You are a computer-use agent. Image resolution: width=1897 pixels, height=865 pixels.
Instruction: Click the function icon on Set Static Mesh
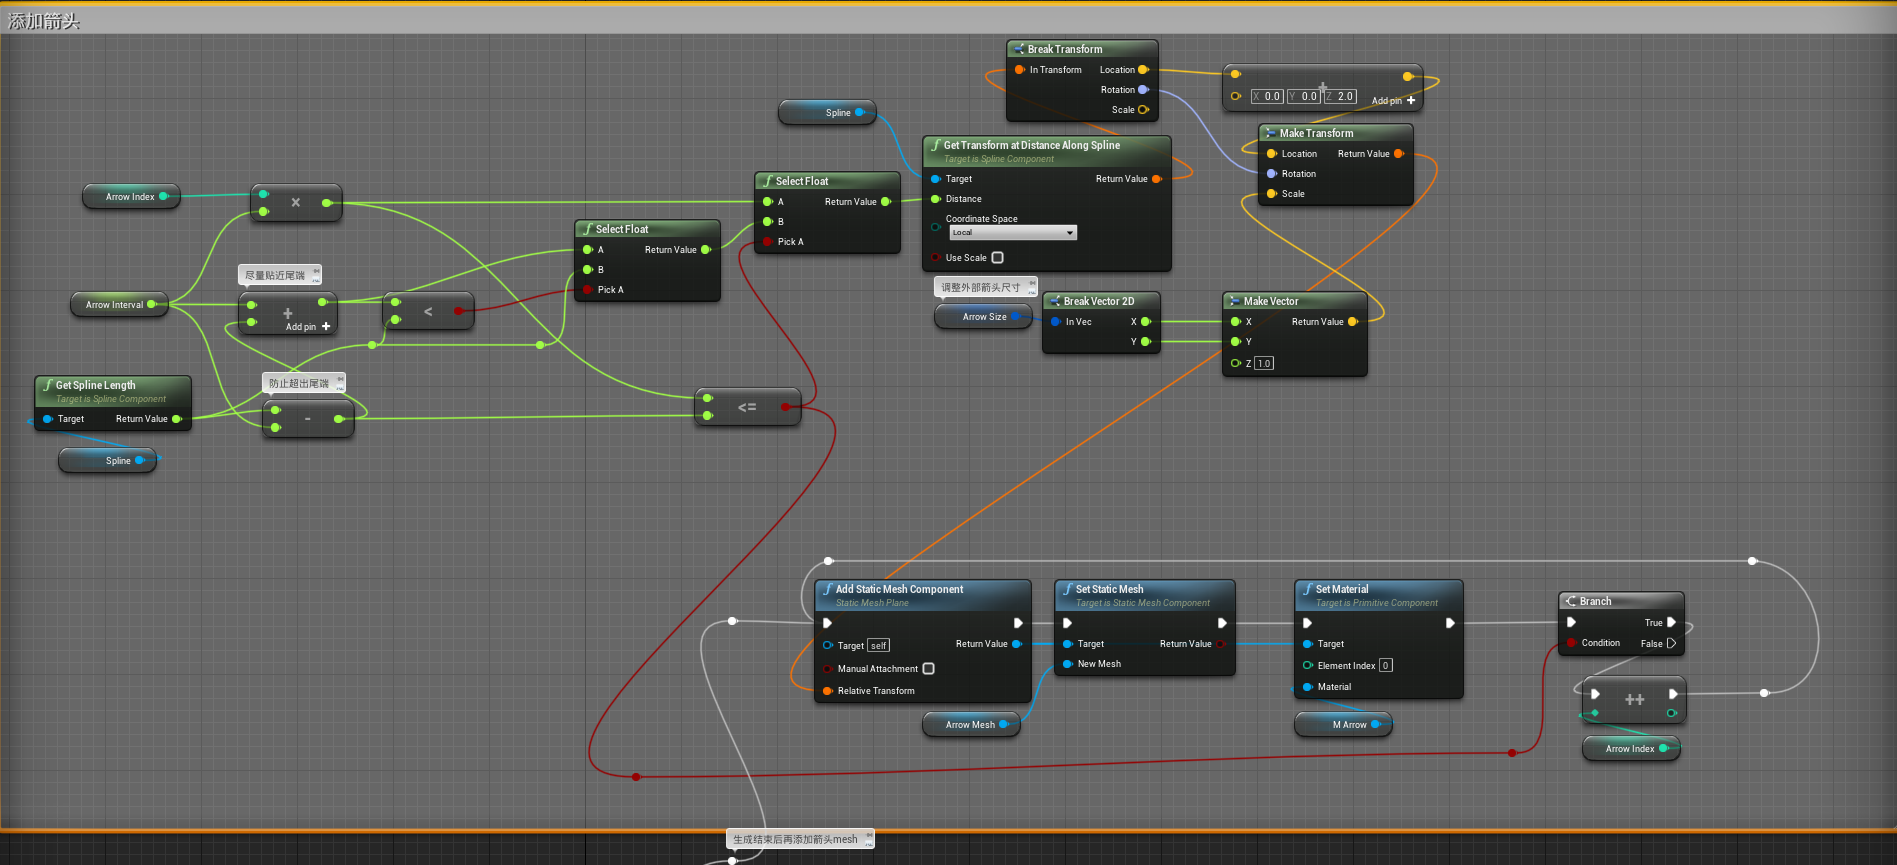click(1067, 589)
